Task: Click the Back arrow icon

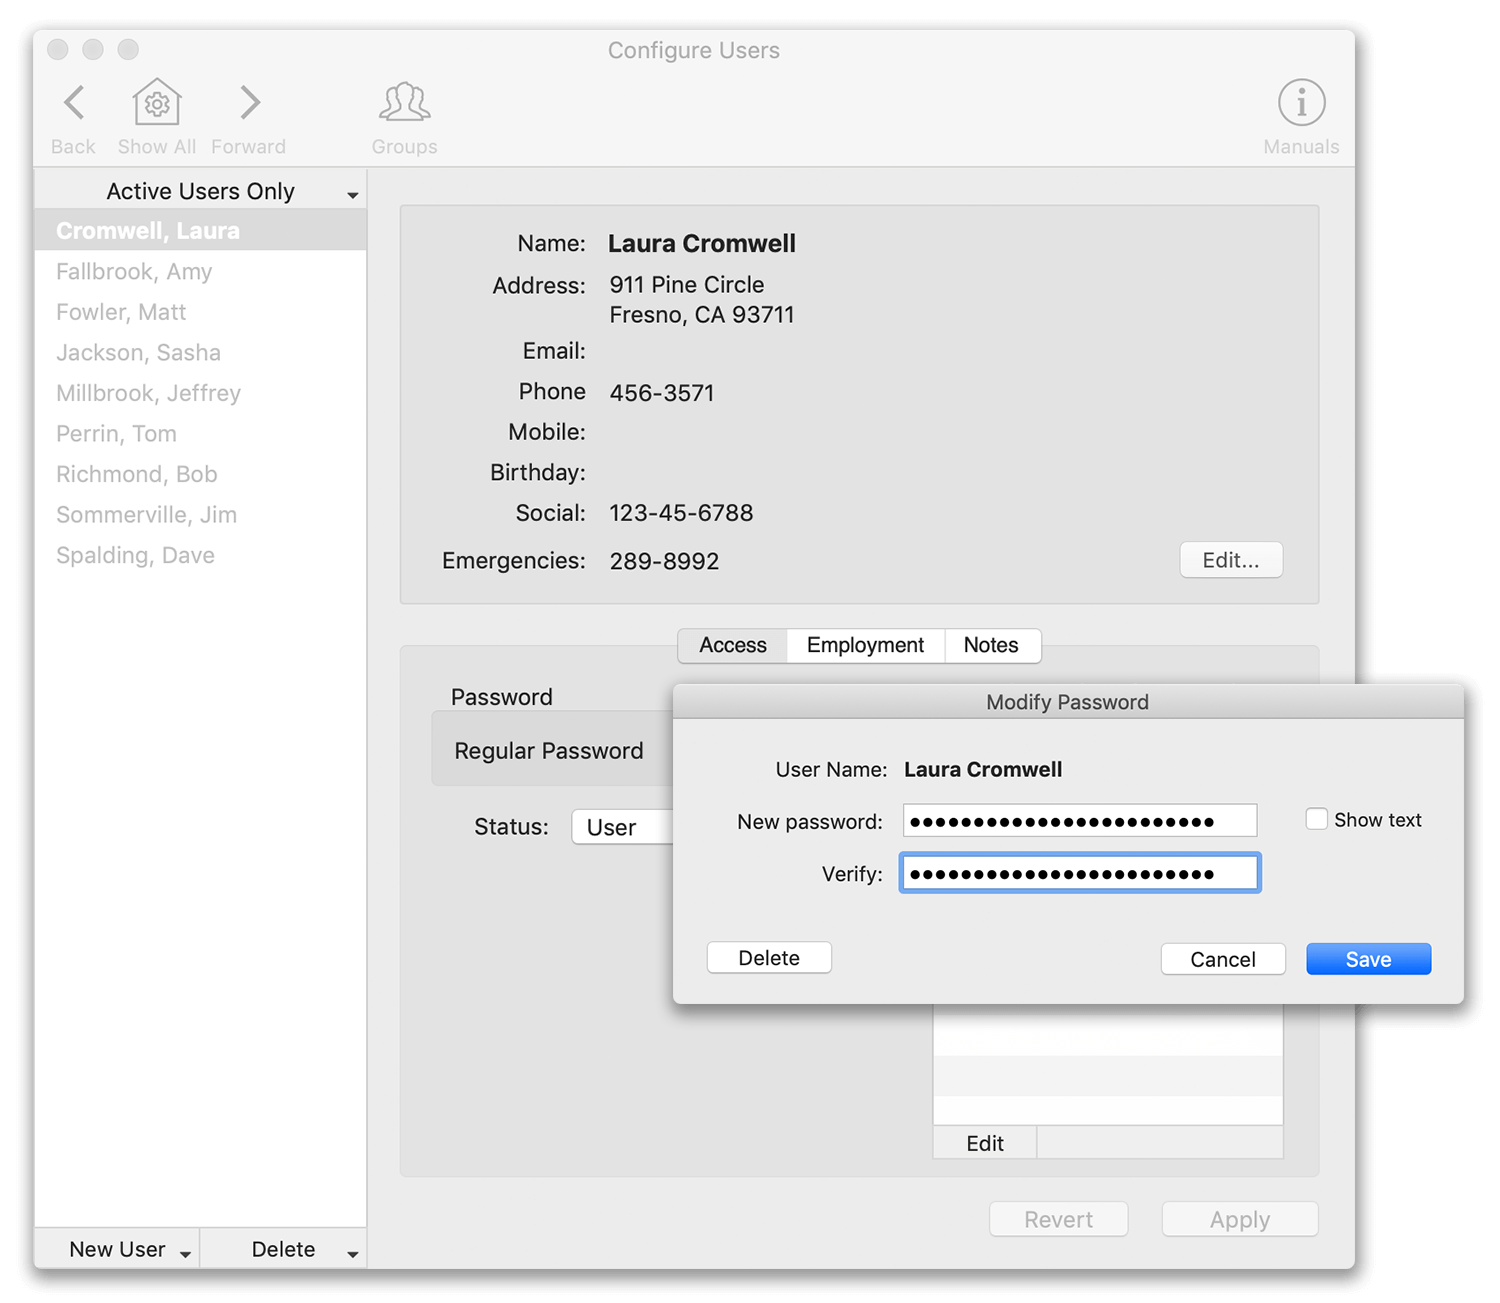Action: (x=74, y=103)
